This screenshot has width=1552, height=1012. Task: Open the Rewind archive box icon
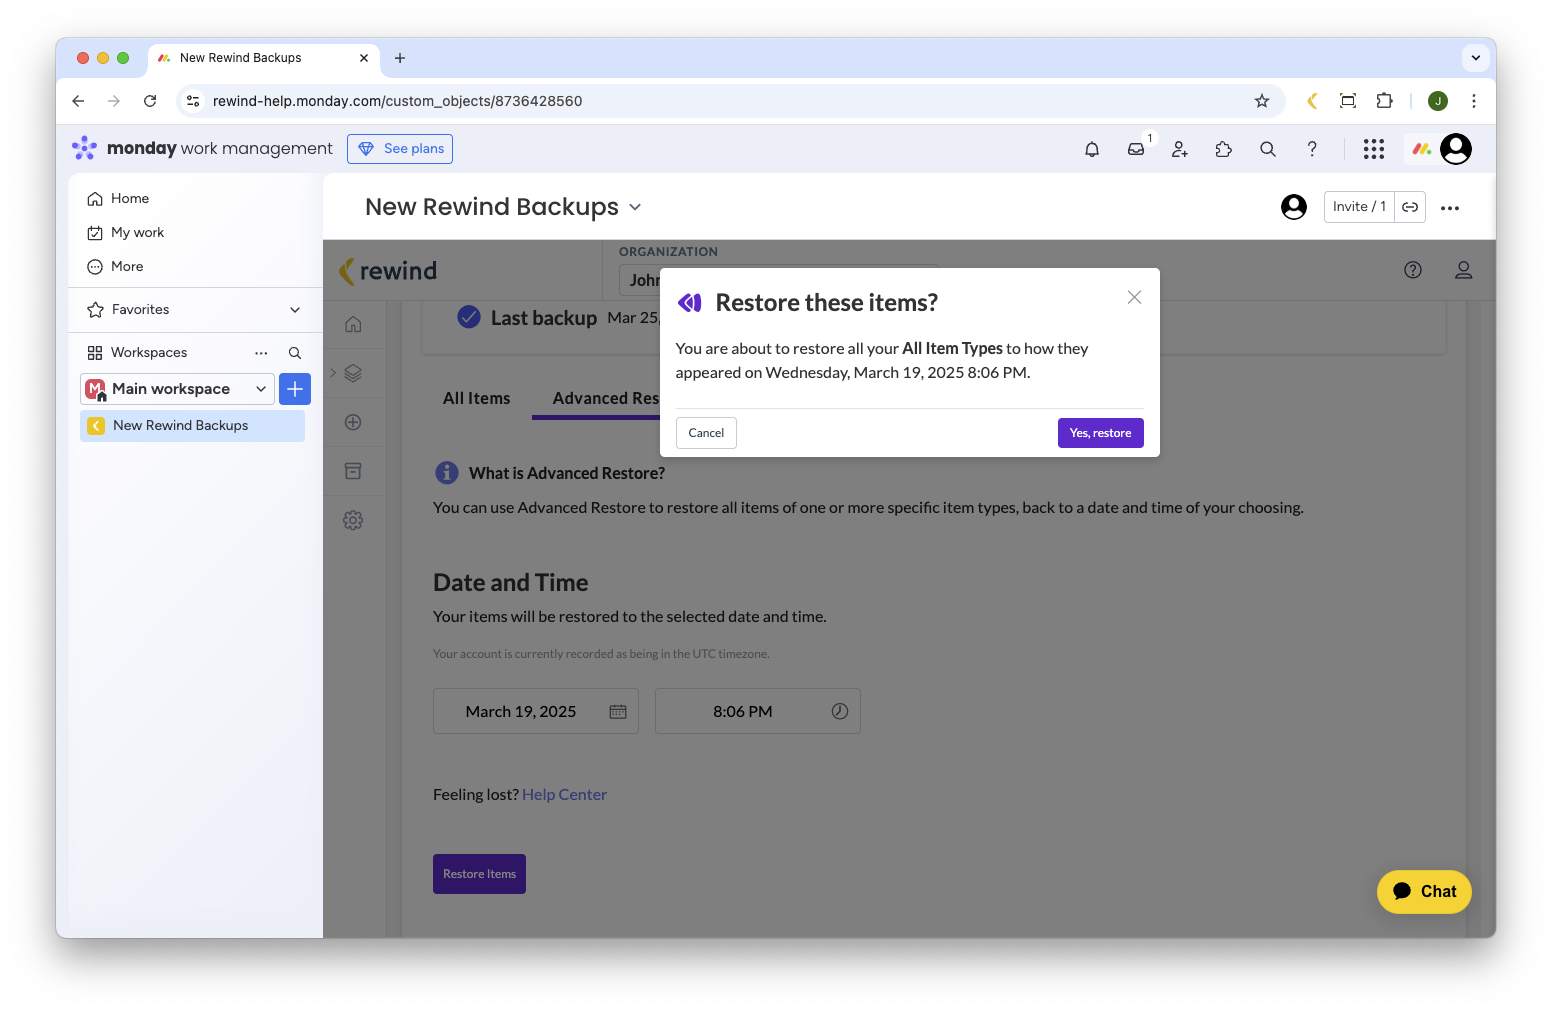coord(353,471)
